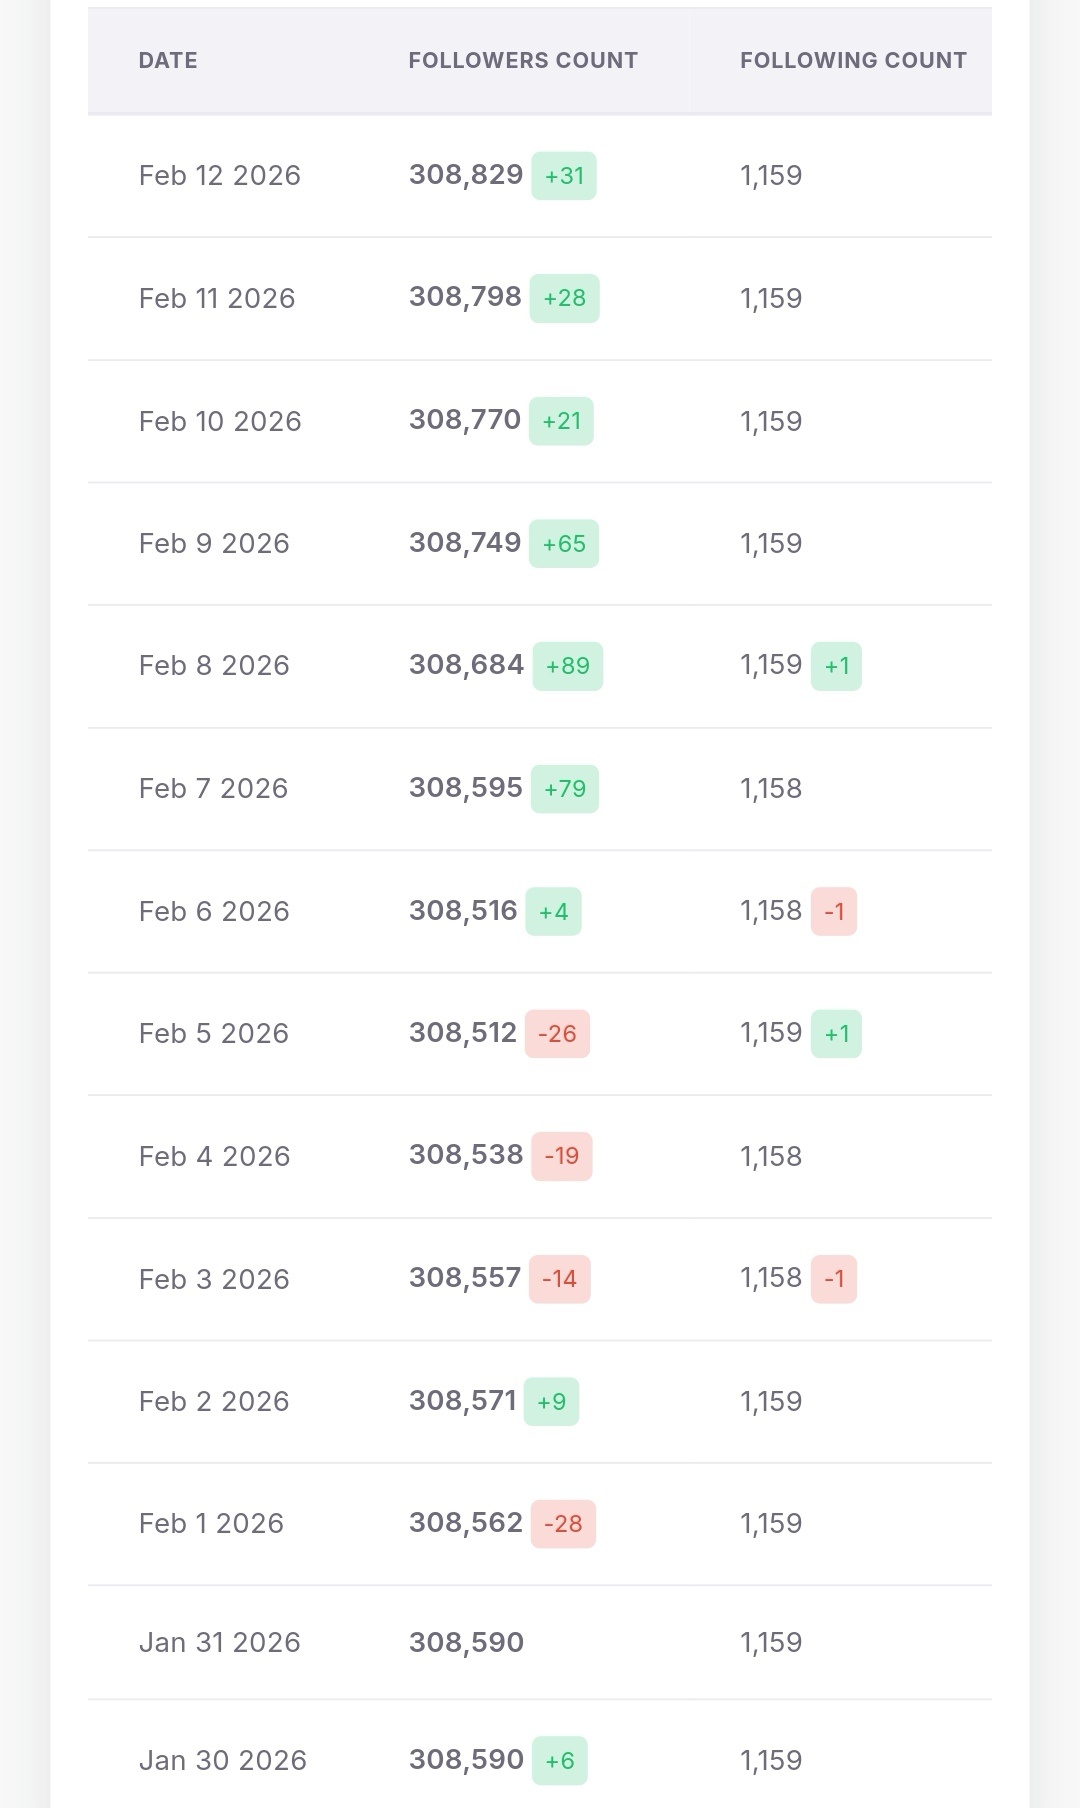Select the Feb 12 2026 date cell
The height and width of the screenshot is (1808, 1080).
click(x=219, y=176)
